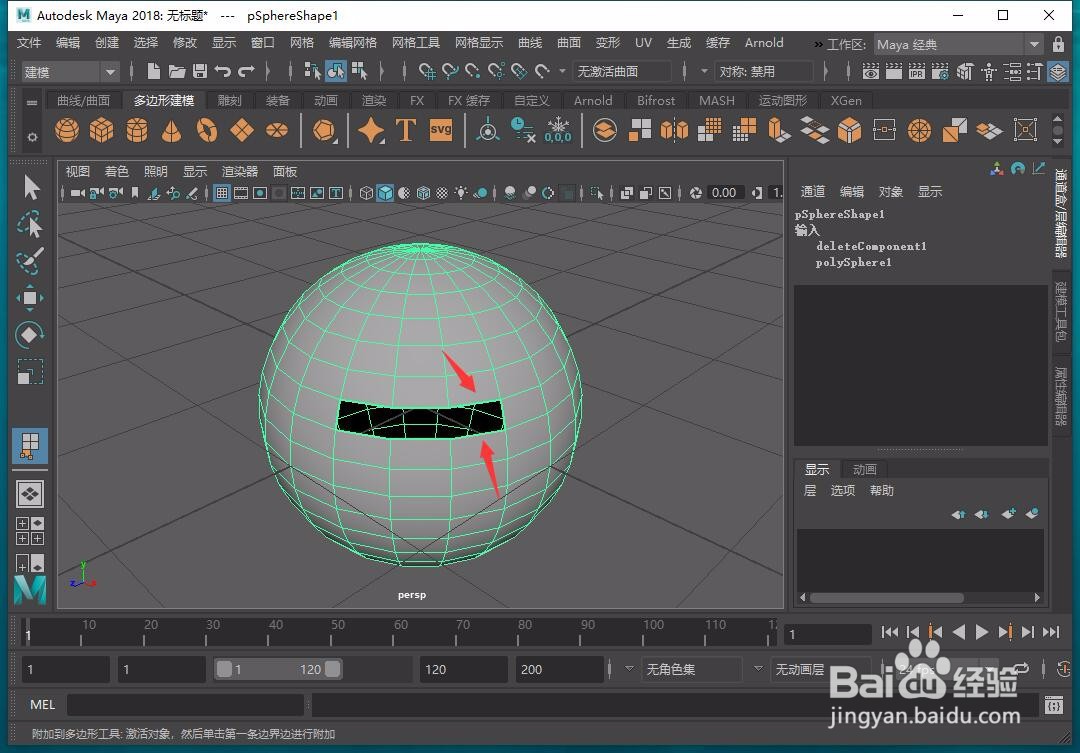This screenshot has height=753, width=1080.
Task: Click the polygon Type text tool
Action: pyautogui.click(x=406, y=130)
